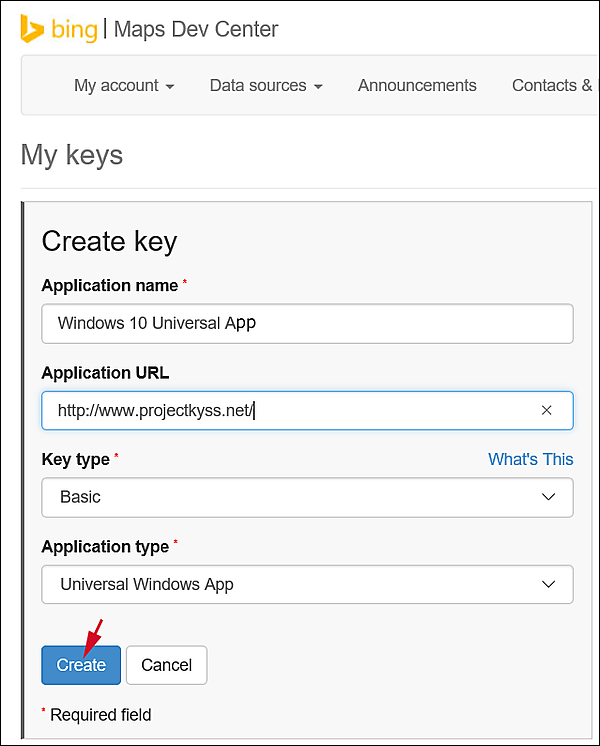The height and width of the screenshot is (746, 600).
Task: Click the Application URL label
Action: tap(105, 373)
